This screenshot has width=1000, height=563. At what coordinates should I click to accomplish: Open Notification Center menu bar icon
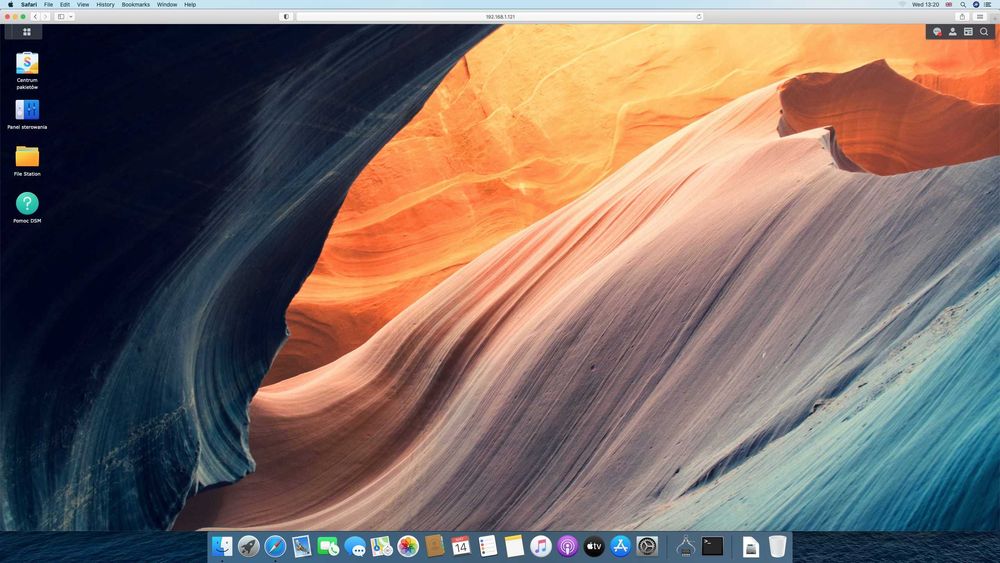(x=988, y=4)
